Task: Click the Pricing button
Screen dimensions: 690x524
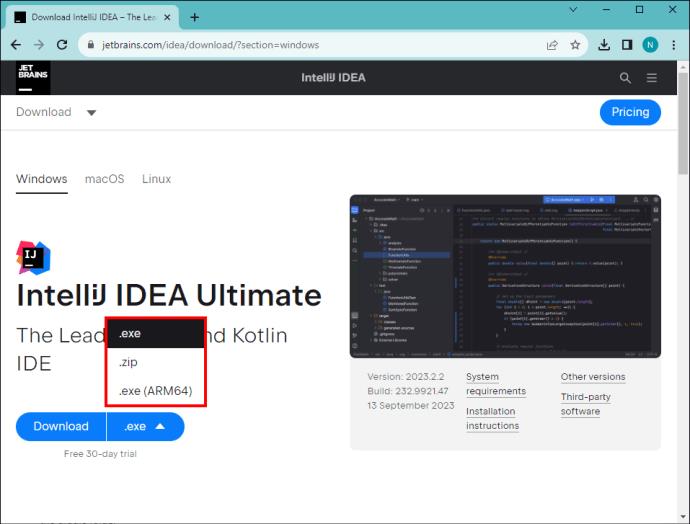Action: (x=630, y=112)
